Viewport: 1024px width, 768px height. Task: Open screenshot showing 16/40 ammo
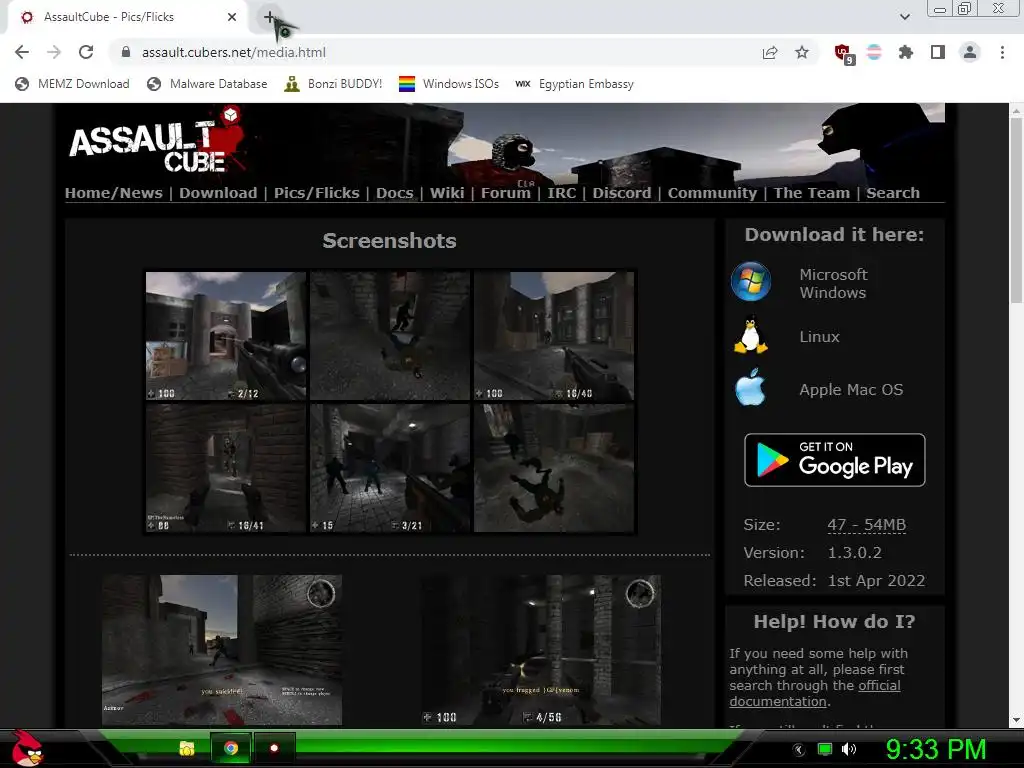pyautogui.click(x=554, y=336)
